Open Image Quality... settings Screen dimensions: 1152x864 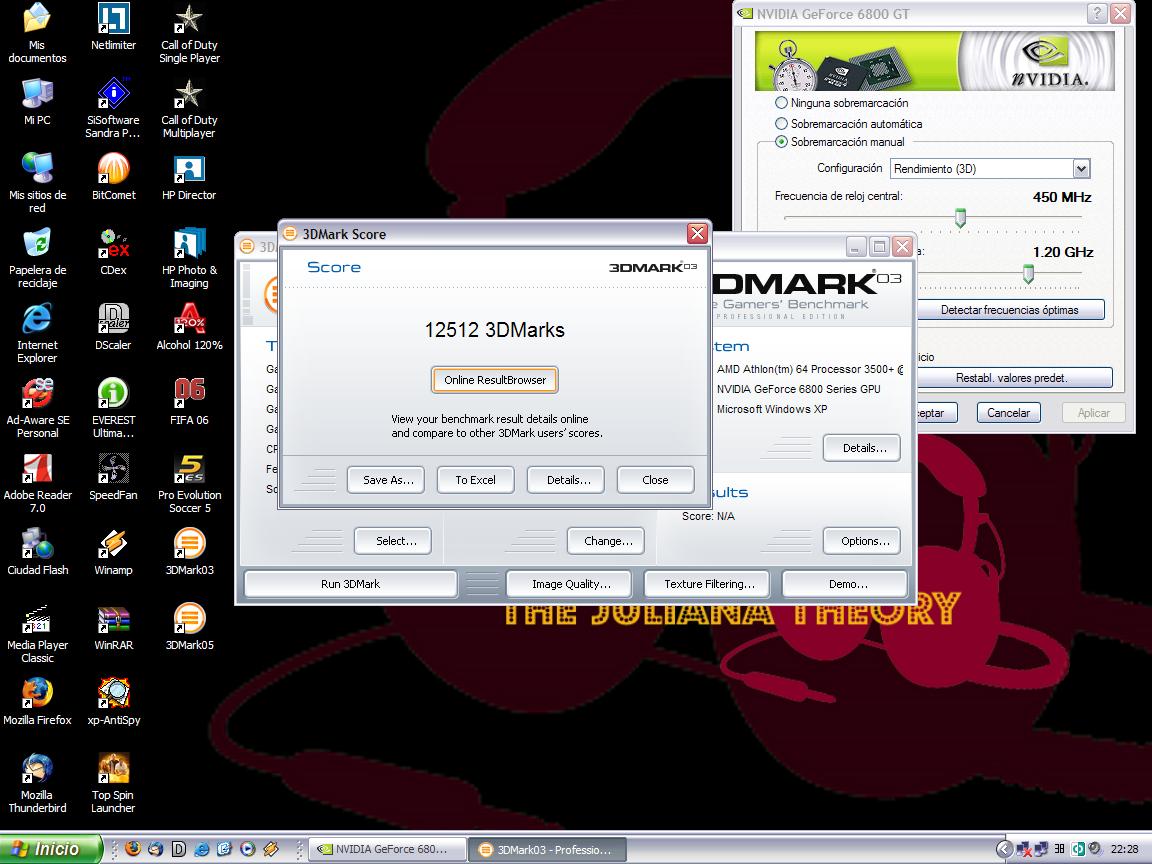(571, 584)
